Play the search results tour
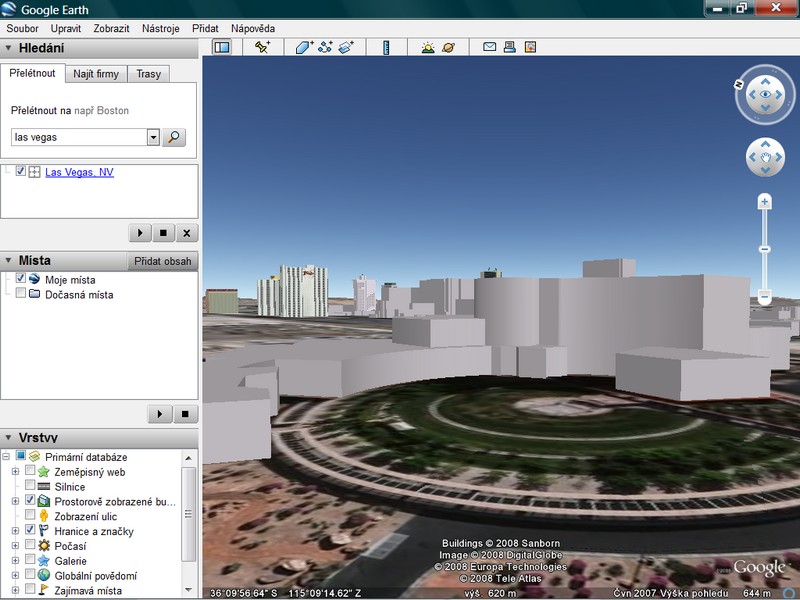Viewport: 800px width, 600px height. tap(140, 233)
